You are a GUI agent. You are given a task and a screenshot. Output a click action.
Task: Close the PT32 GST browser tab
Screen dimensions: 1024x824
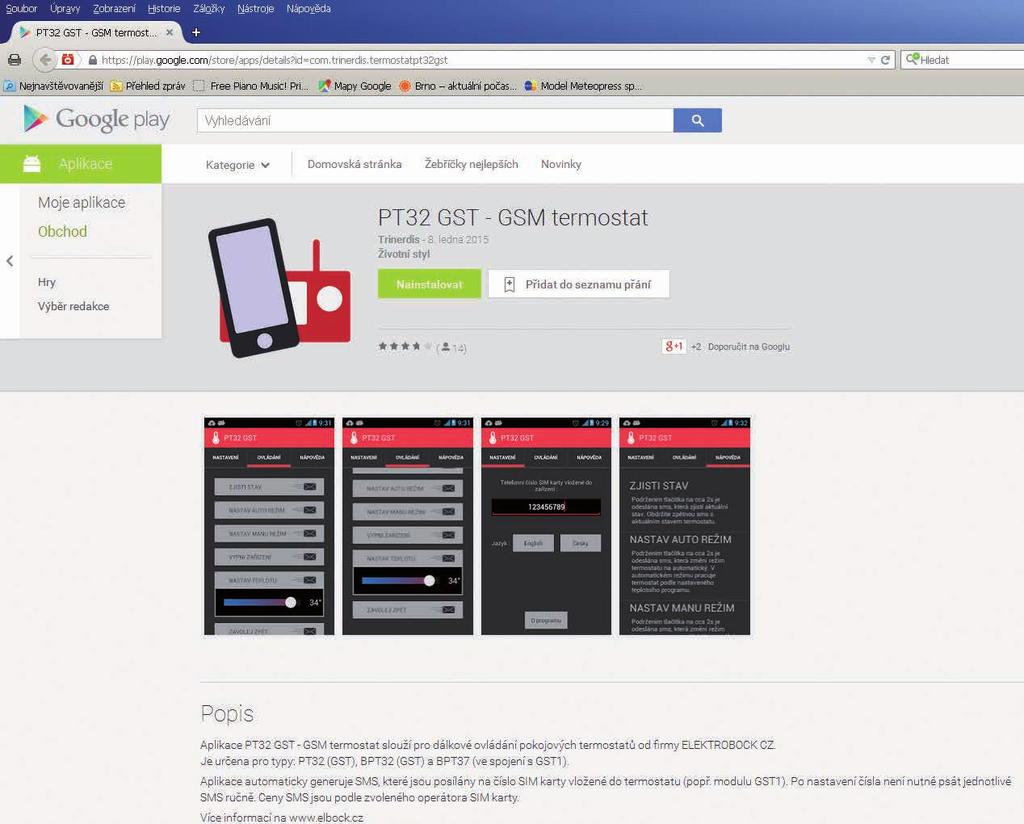point(169,32)
